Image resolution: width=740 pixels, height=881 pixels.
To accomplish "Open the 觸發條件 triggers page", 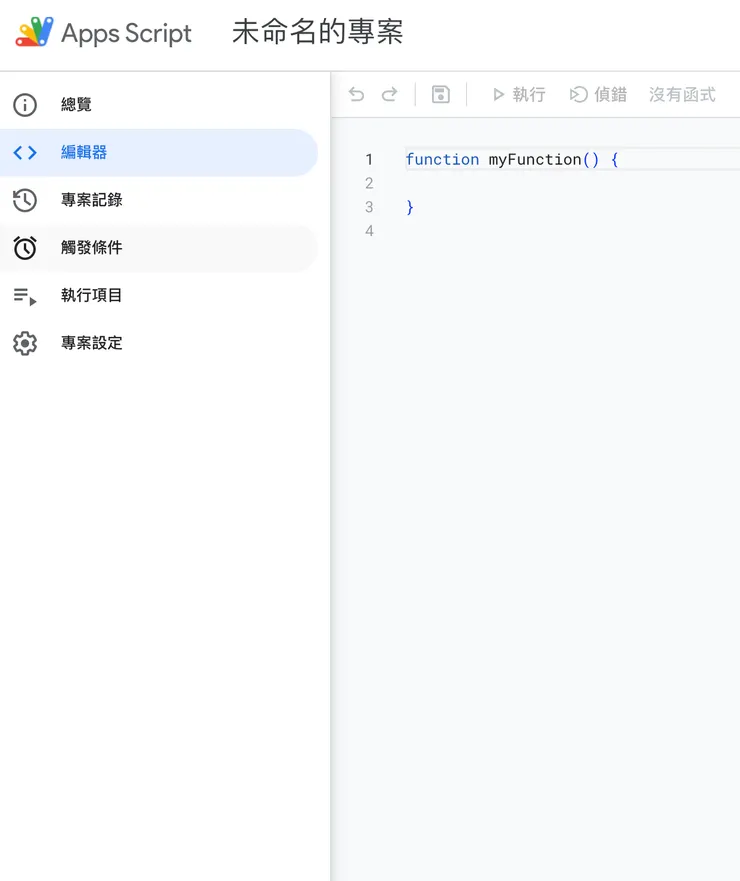I will (159, 248).
